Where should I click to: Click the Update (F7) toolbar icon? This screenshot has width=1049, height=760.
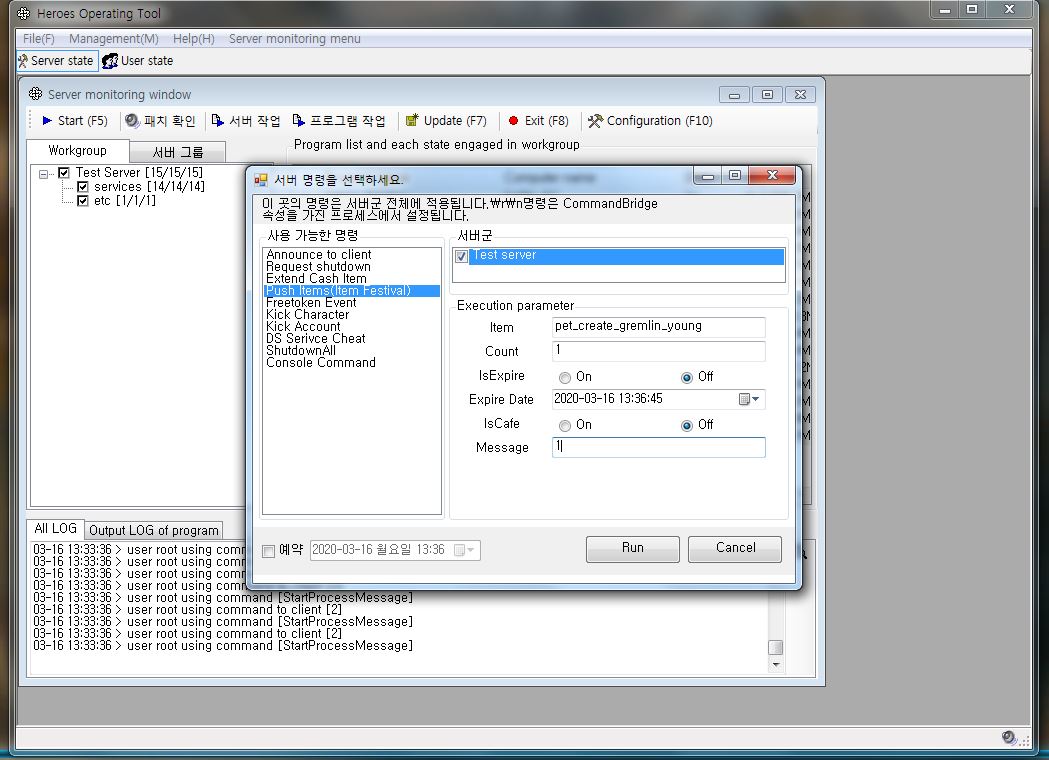(x=412, y=120)
